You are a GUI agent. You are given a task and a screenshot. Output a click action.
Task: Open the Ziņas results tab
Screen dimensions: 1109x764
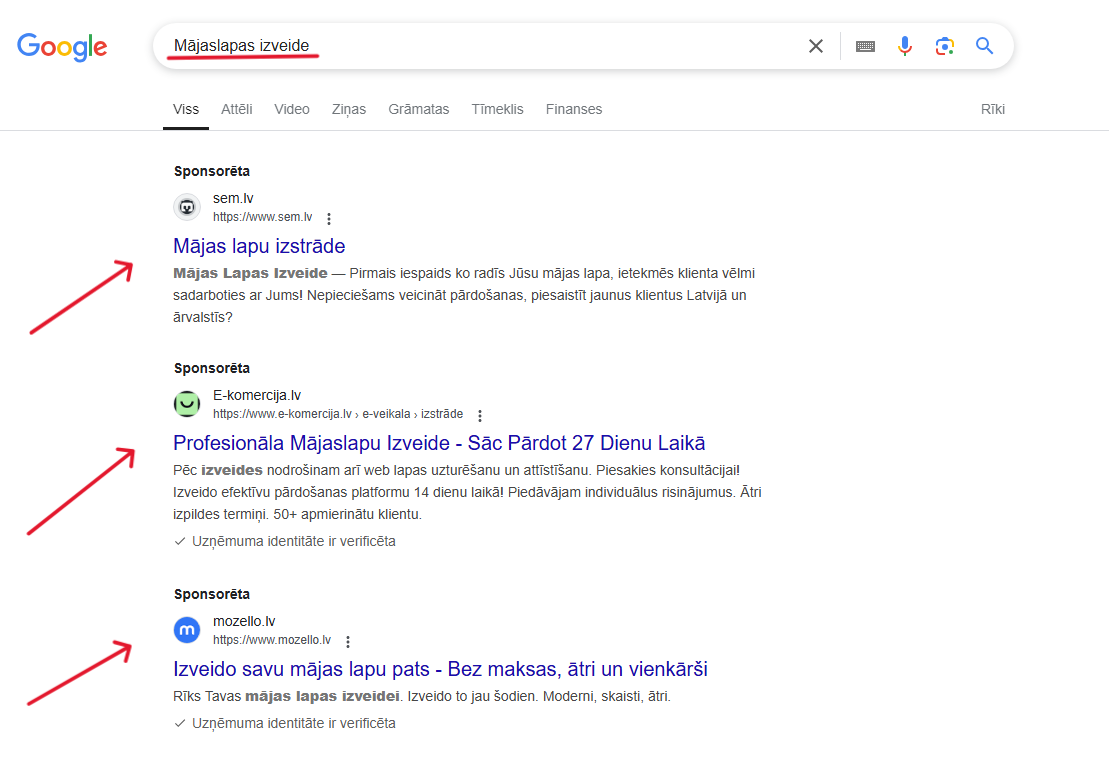click(x=349, y=109)
